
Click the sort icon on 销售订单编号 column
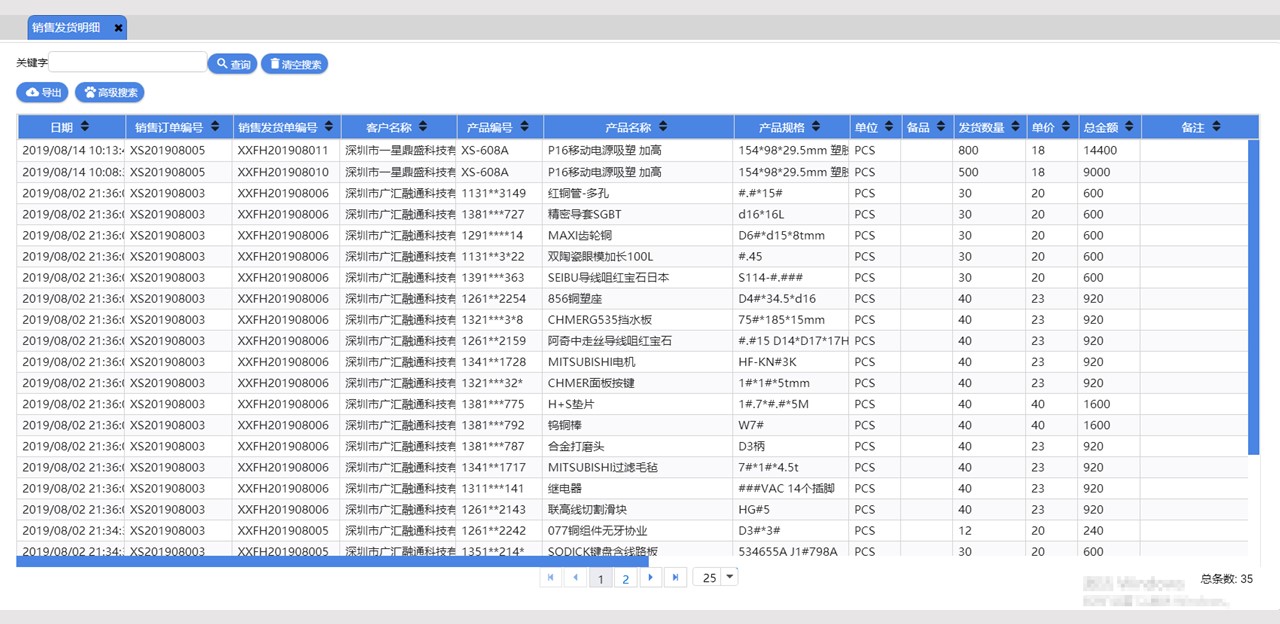point(215,127)
